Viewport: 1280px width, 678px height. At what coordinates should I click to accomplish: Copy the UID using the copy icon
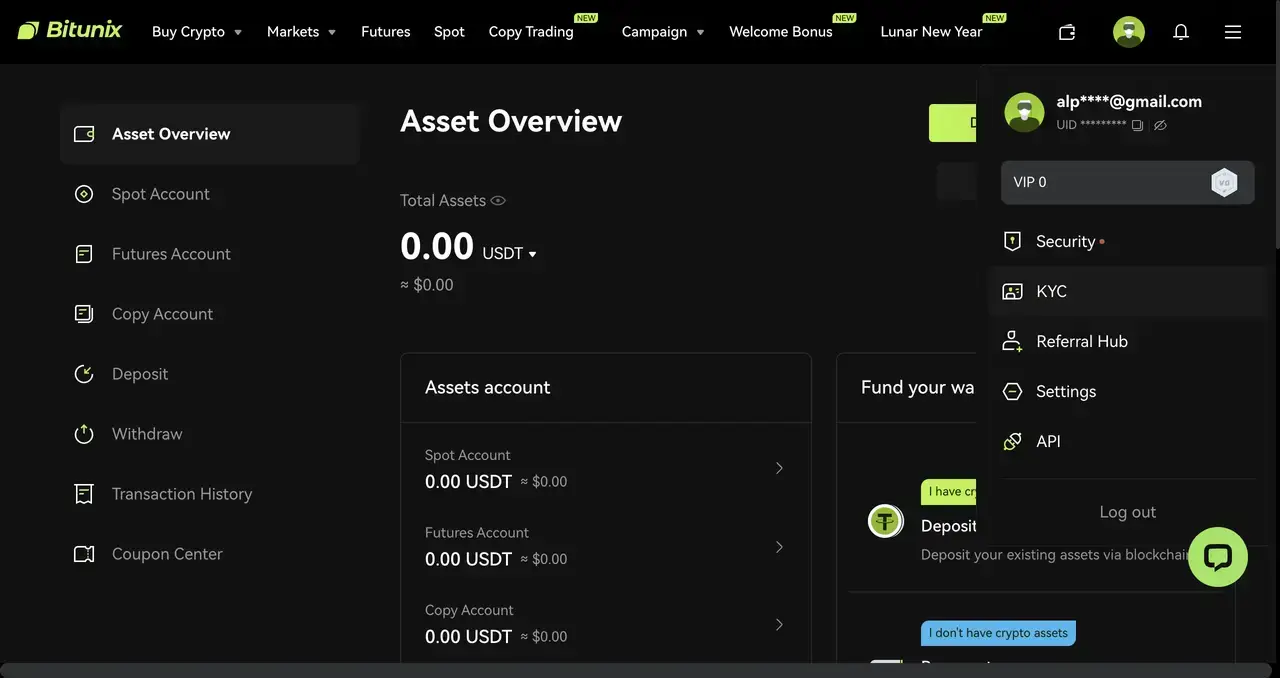coord(1137,125)
